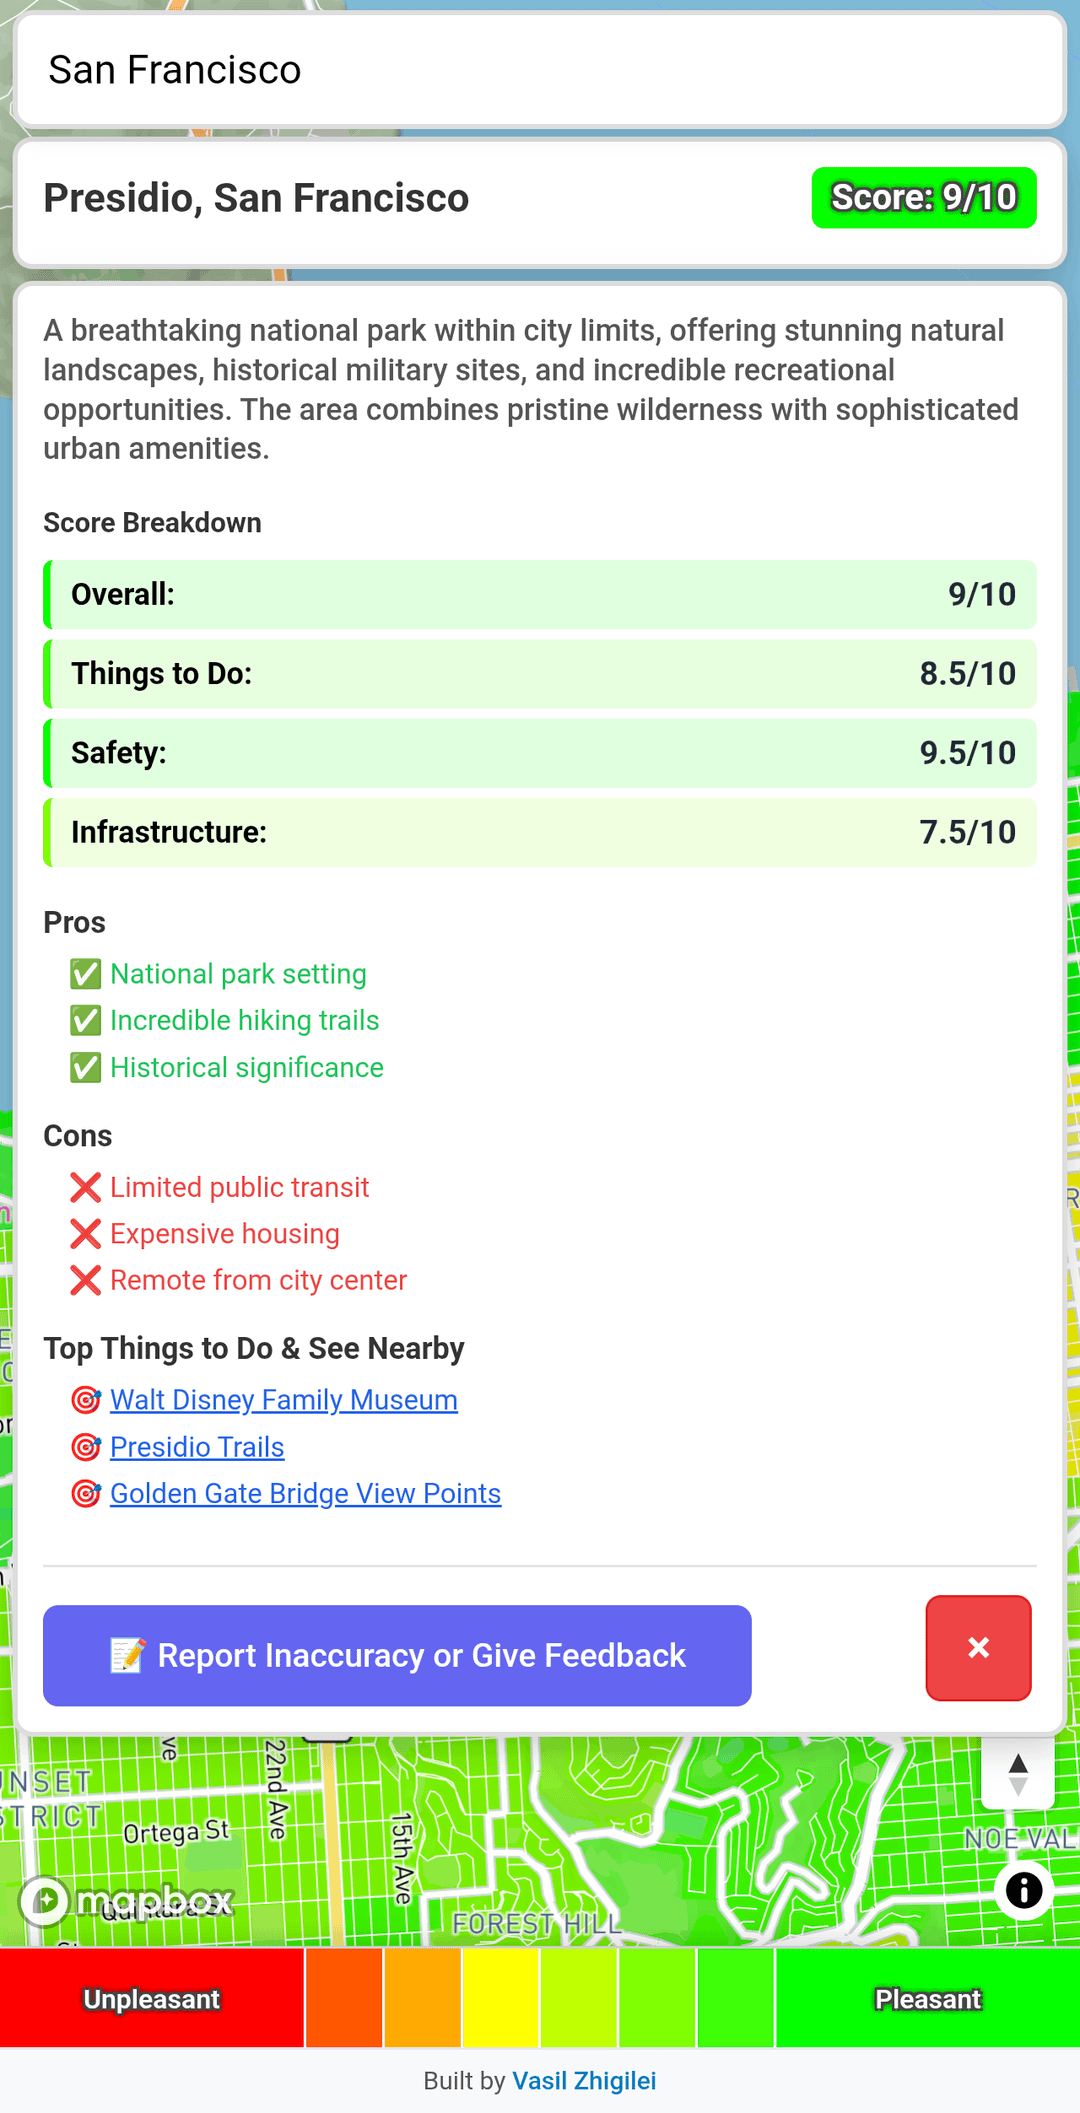Click the target icon beside Presidio Trails
Screen dimensions: 1080x2113
click(x=86, y=1447)
